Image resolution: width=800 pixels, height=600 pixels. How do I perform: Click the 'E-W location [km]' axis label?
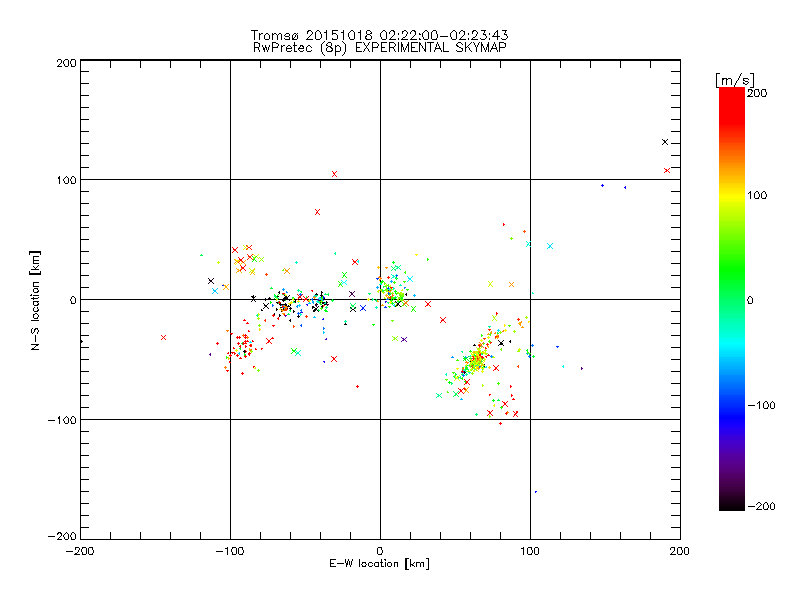(x=379, y=563)
